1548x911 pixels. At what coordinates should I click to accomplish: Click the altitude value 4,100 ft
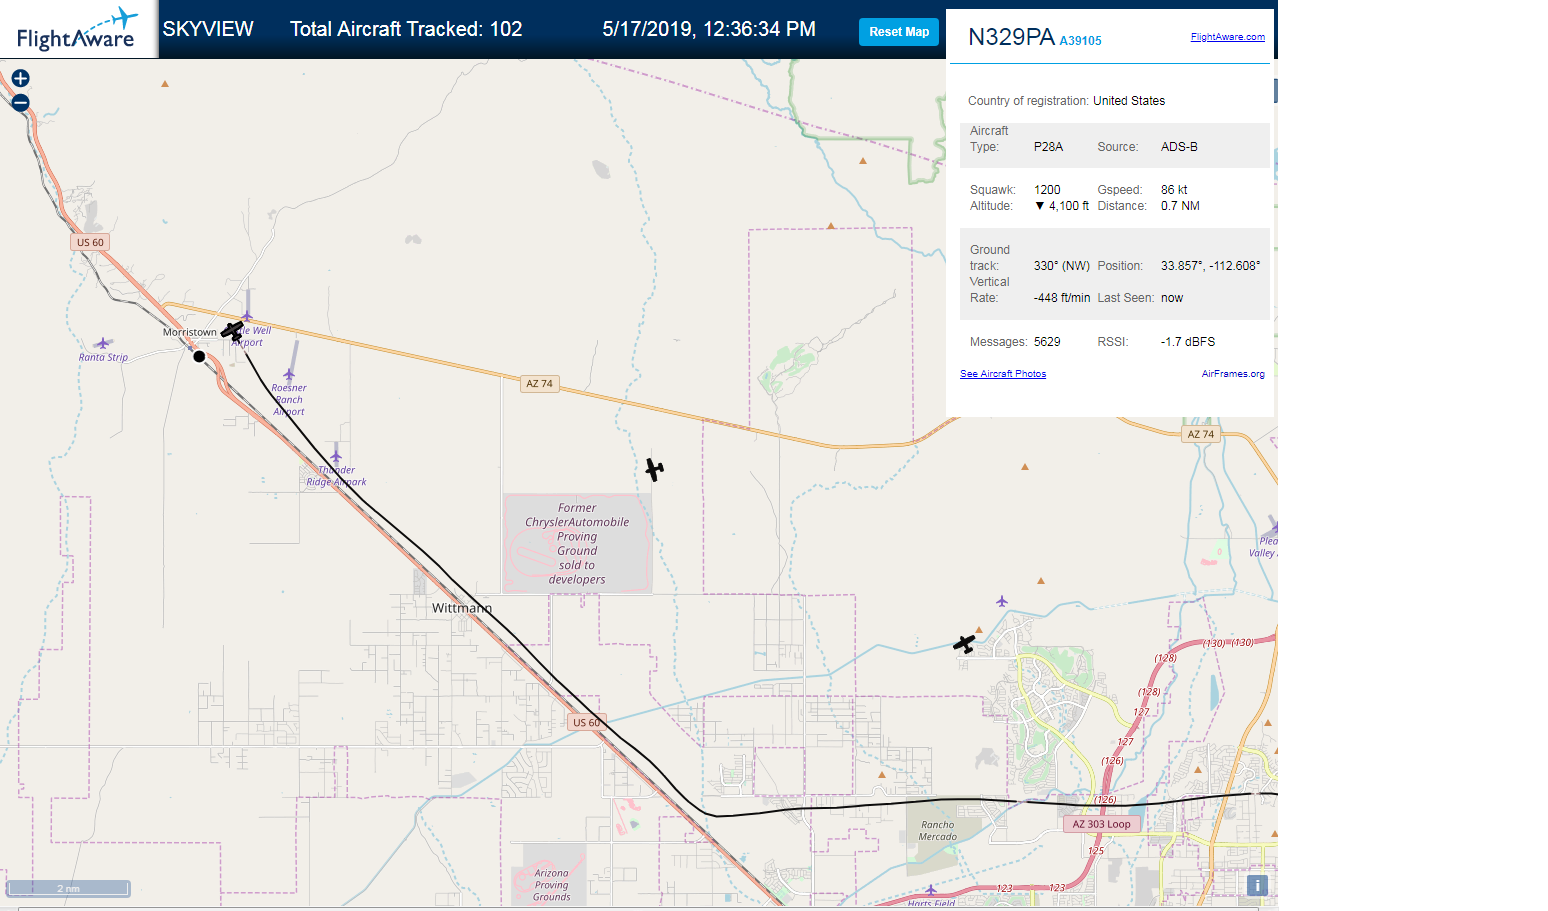1062,206
